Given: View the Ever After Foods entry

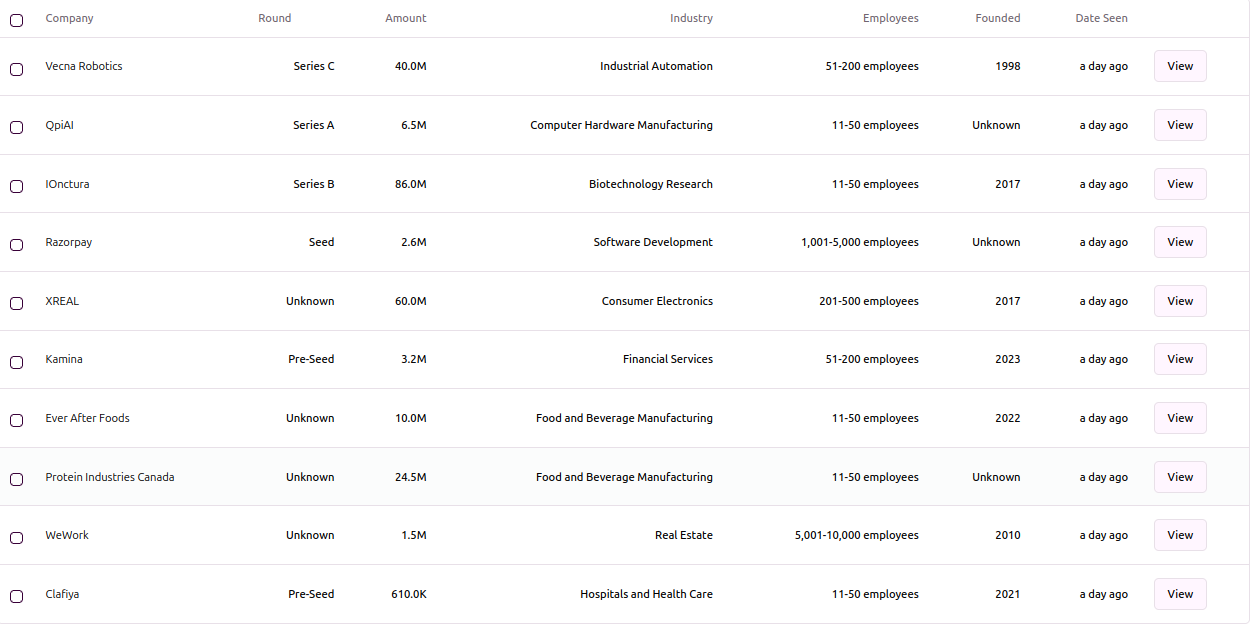Looking at the screenshot, I should (1180, 418).
